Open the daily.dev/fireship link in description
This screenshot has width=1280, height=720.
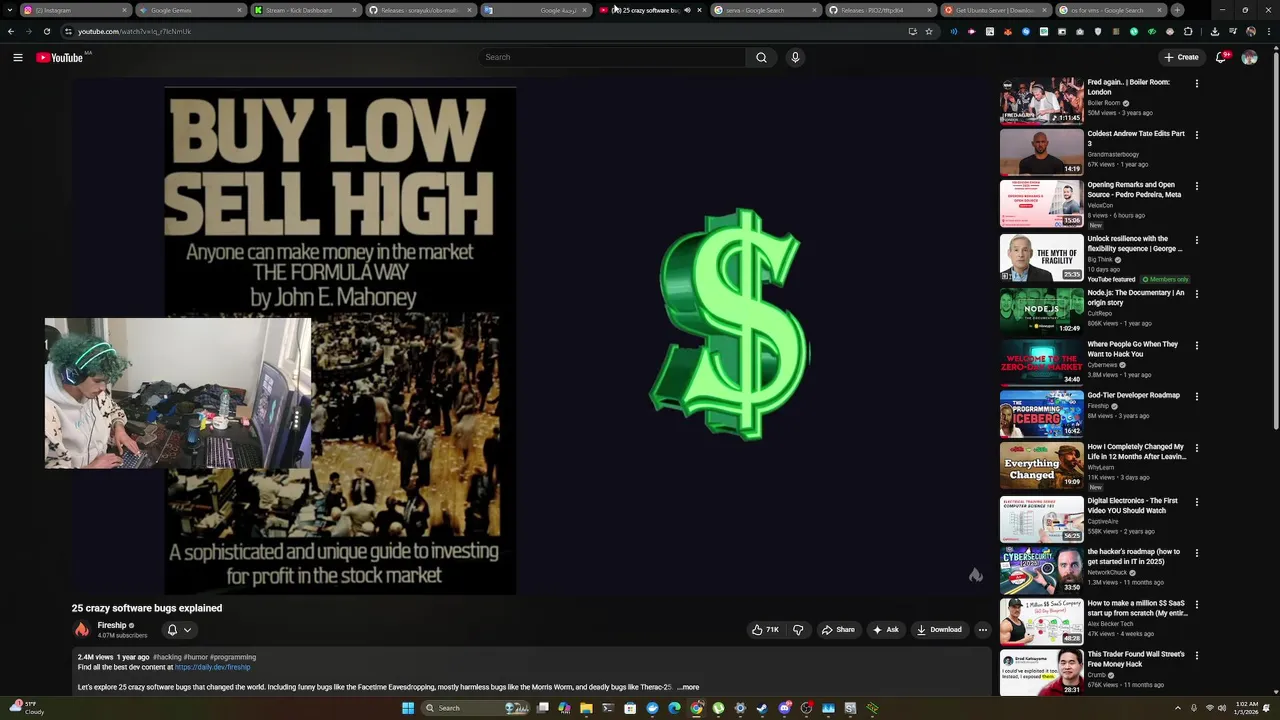pos(213,667)
